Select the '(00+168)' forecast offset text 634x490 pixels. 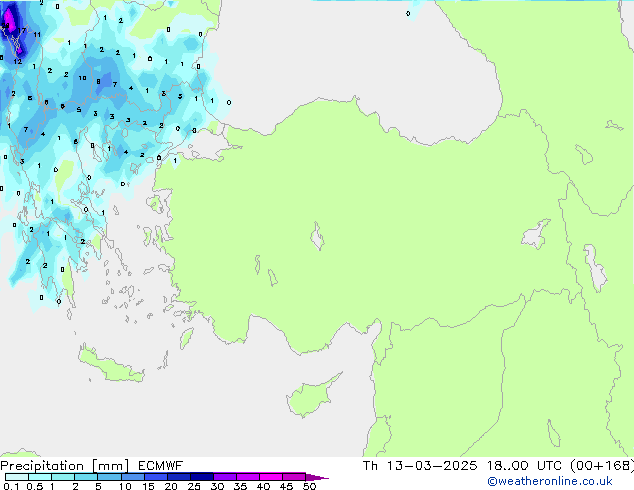[602, 466]
